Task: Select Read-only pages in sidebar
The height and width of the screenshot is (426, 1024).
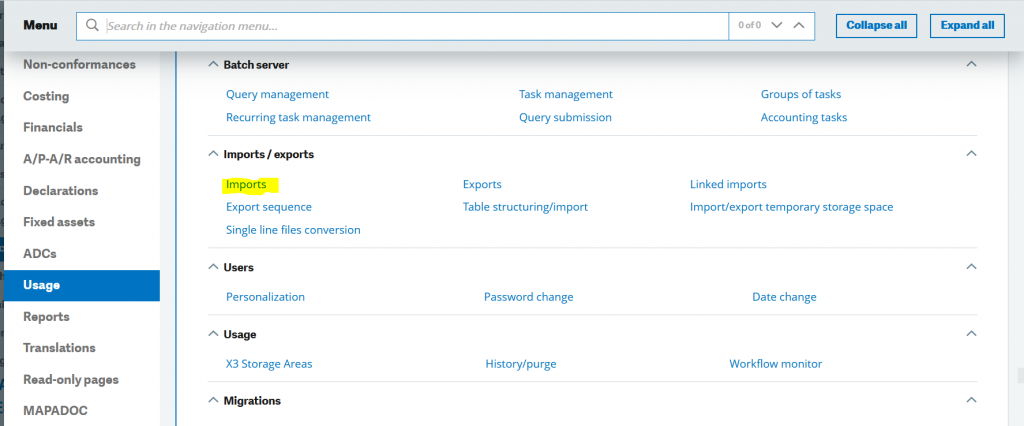Action: (x=71, y=379)
